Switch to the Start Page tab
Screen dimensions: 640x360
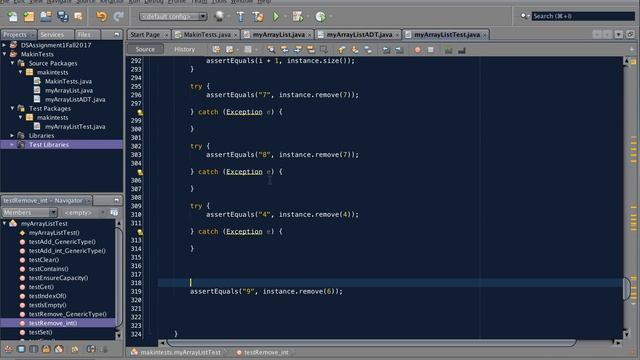tap(149, 35)
